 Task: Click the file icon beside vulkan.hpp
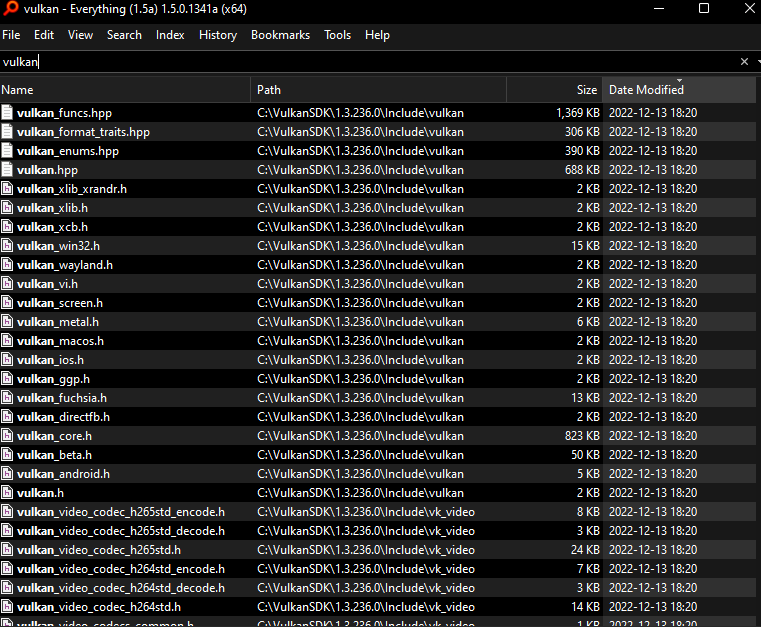coord(7,169)
